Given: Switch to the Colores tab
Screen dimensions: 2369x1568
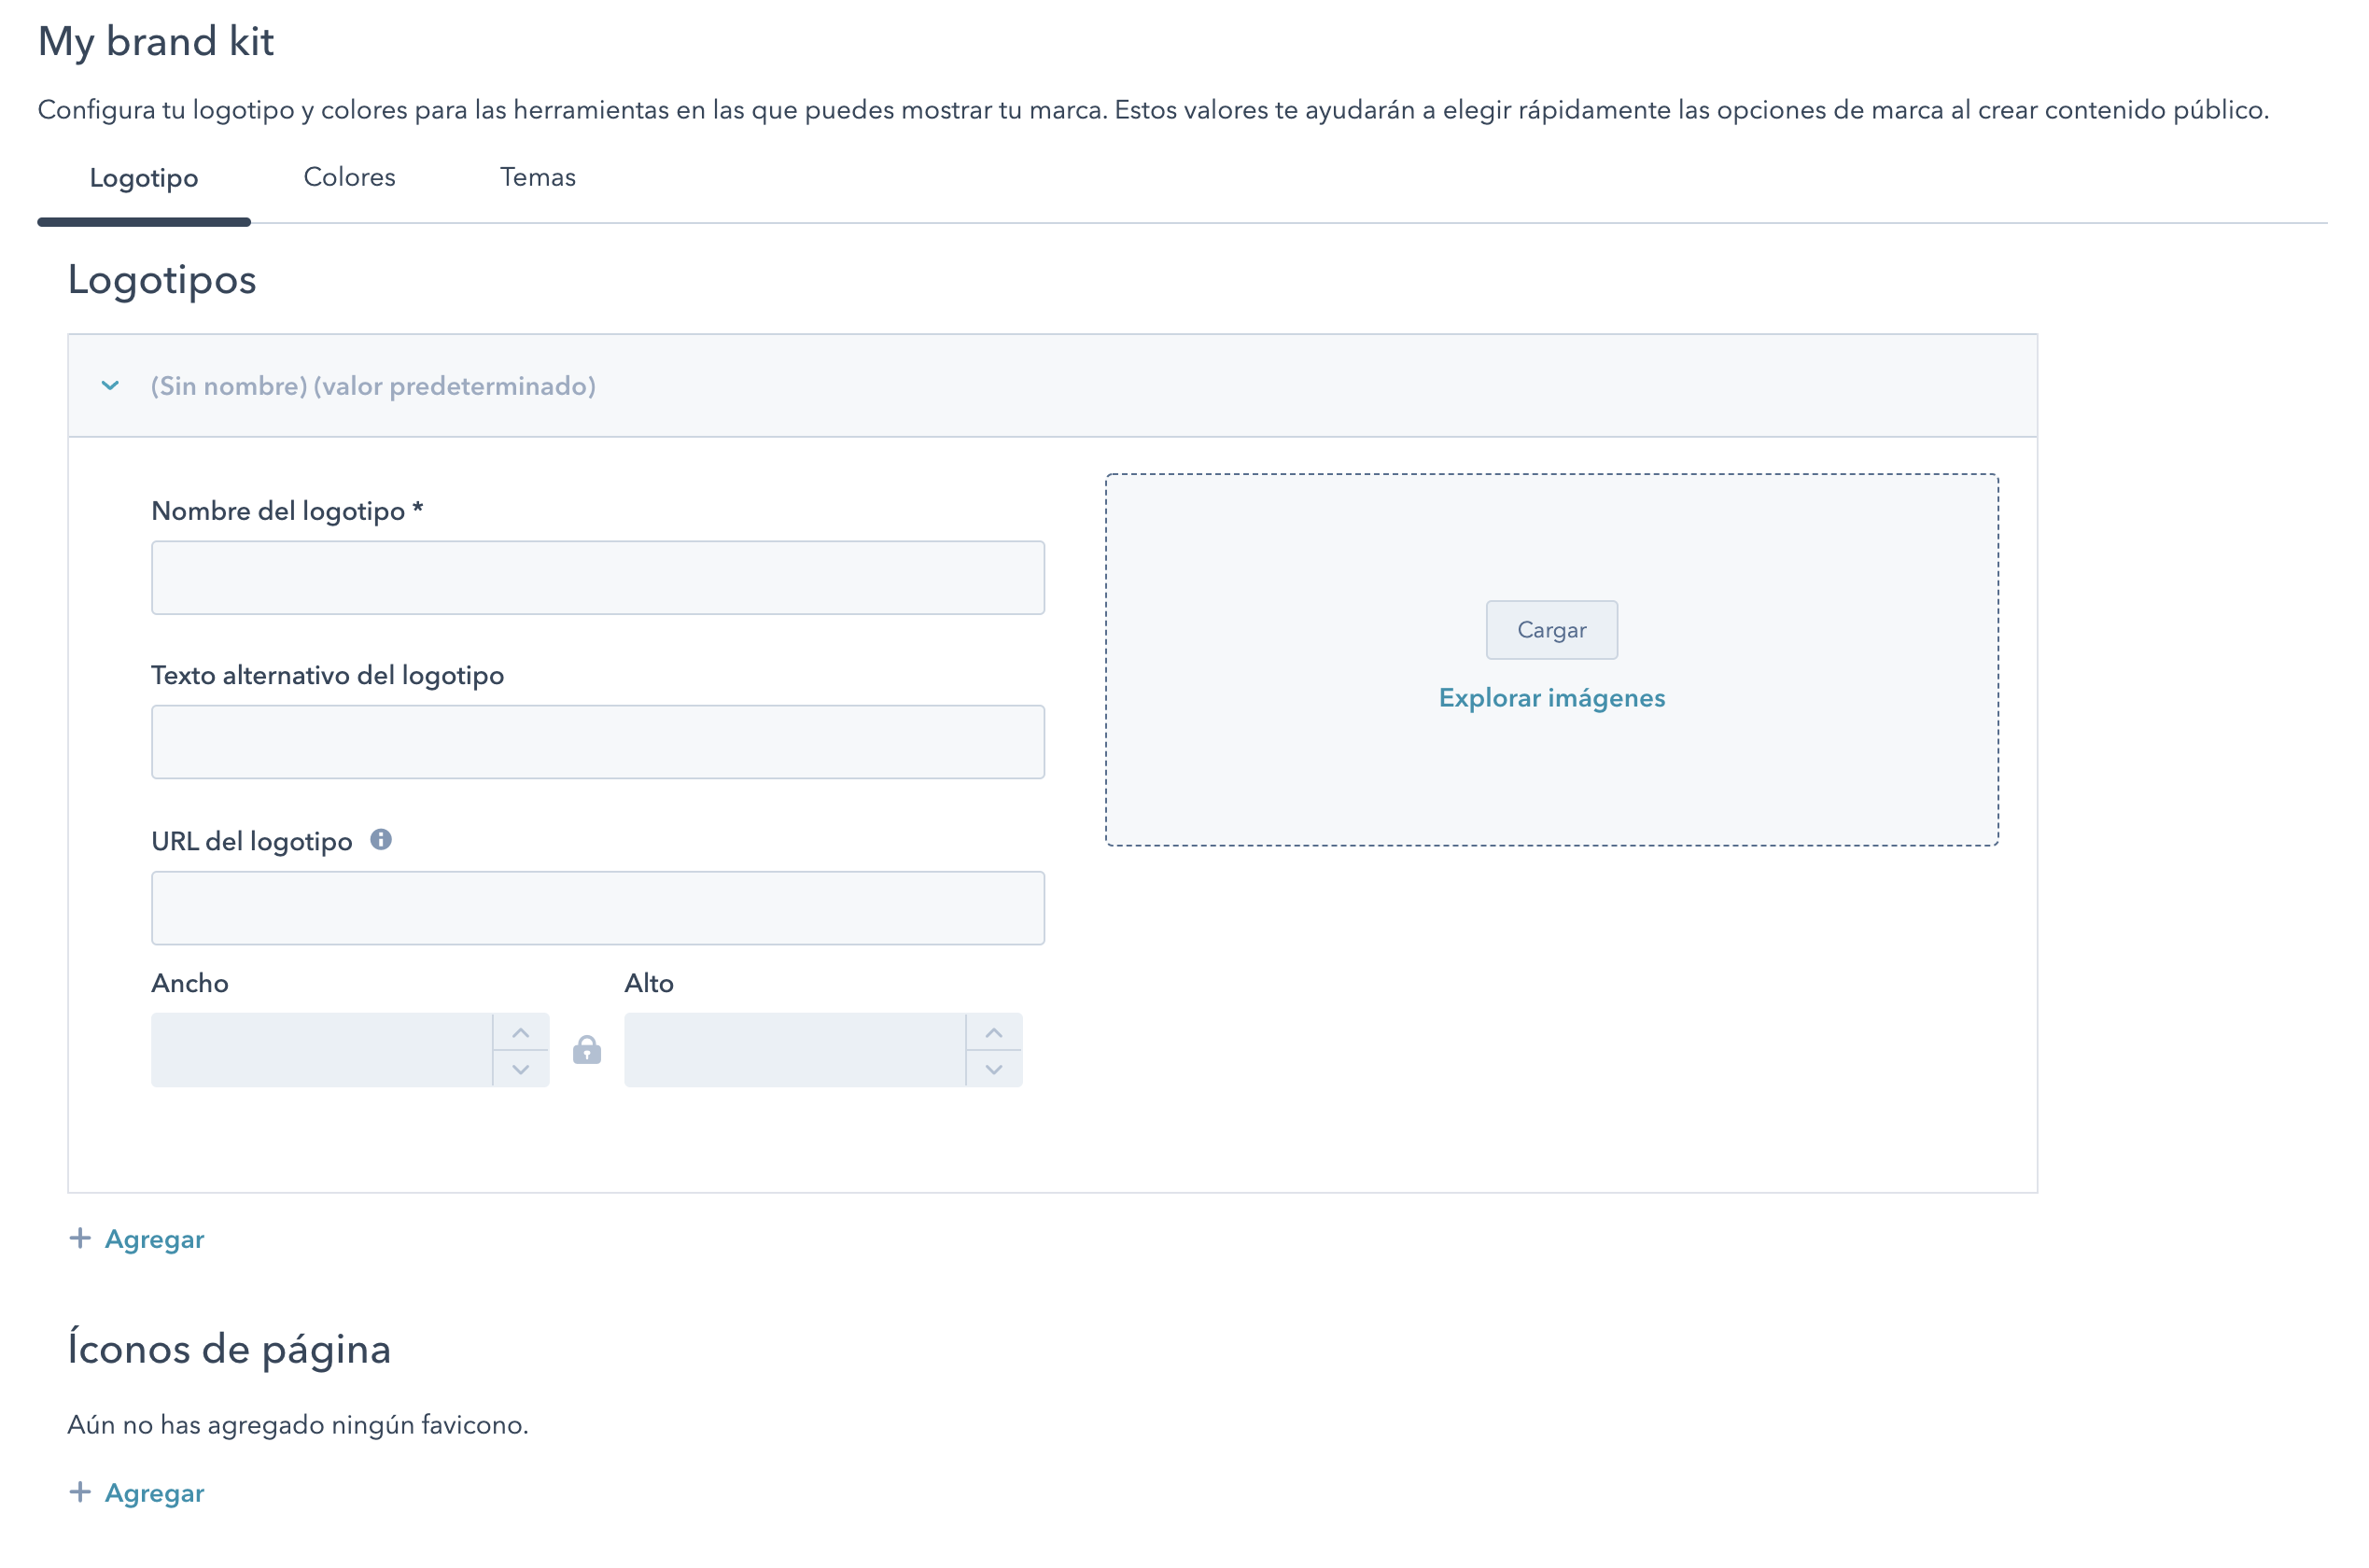Looking at the screenshot, I should pyautogui.click(x=349, y=177).
